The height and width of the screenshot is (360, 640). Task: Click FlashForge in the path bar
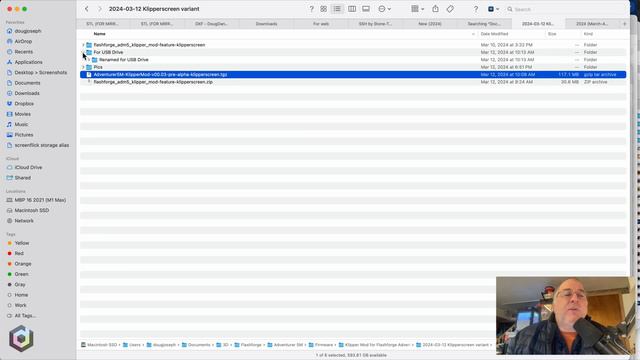click(x=248, y=345)
